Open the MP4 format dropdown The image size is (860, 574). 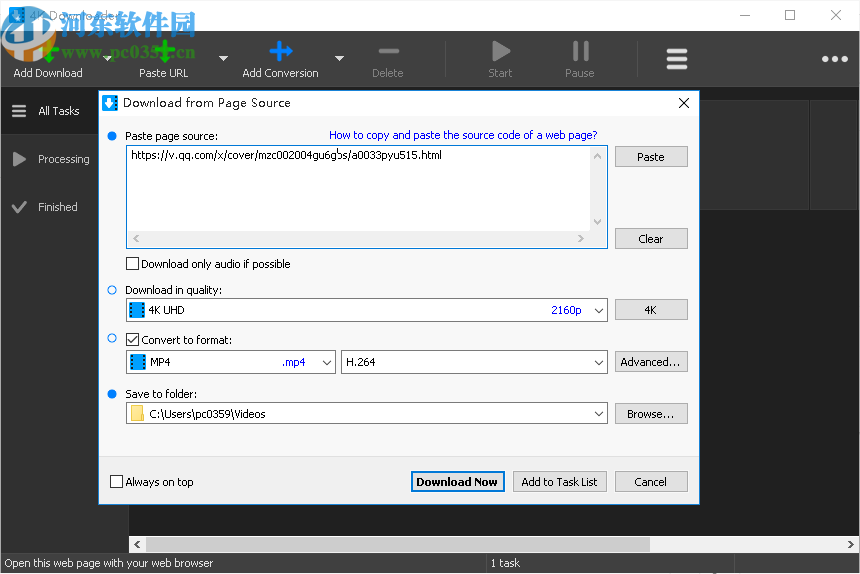[x=230, y=362]
